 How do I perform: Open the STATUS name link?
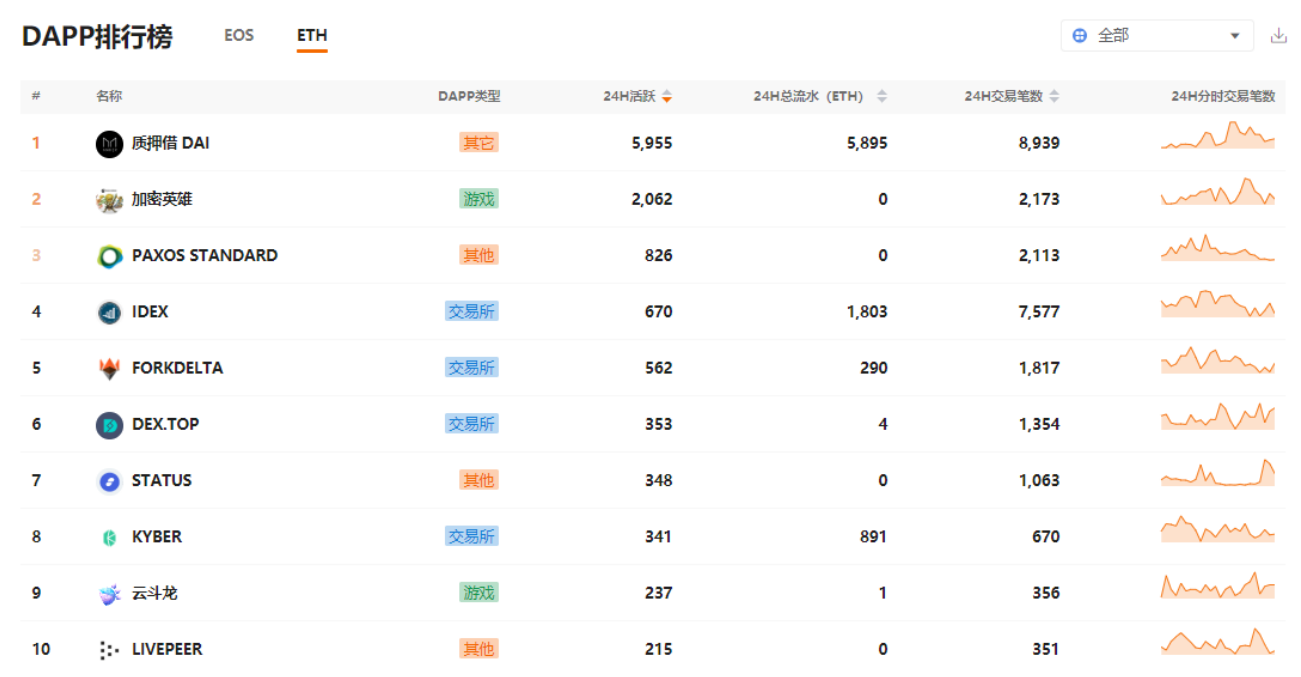pyautogui.click(x=161, y=480)
